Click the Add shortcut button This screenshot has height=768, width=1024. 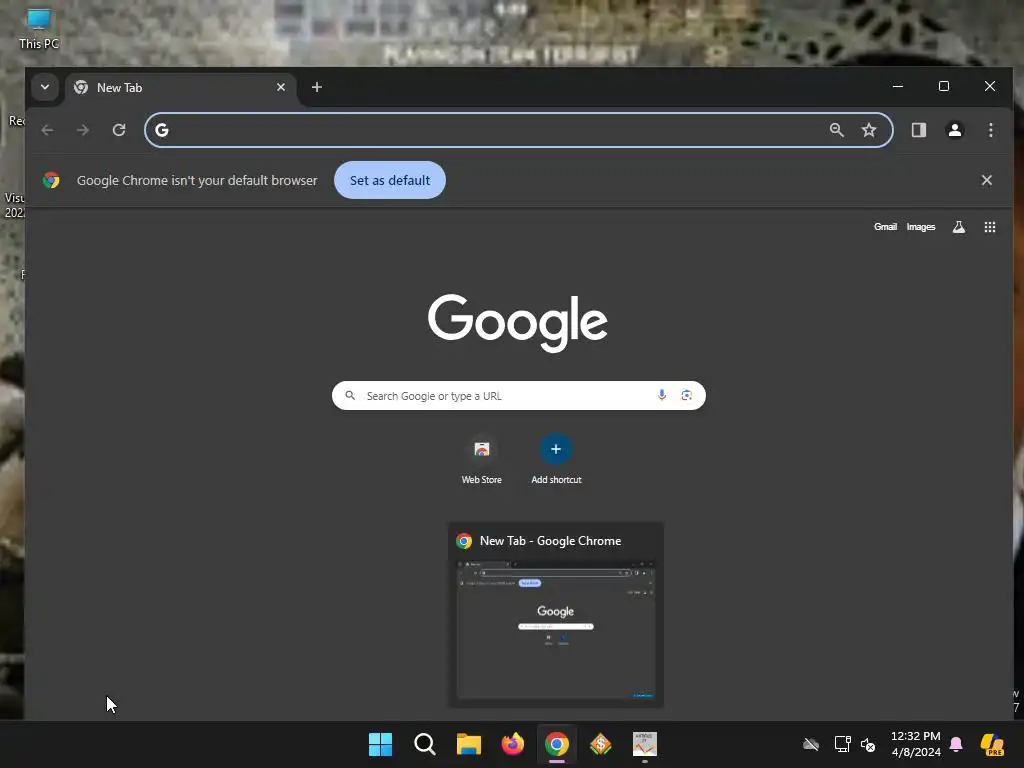point(556,460)
